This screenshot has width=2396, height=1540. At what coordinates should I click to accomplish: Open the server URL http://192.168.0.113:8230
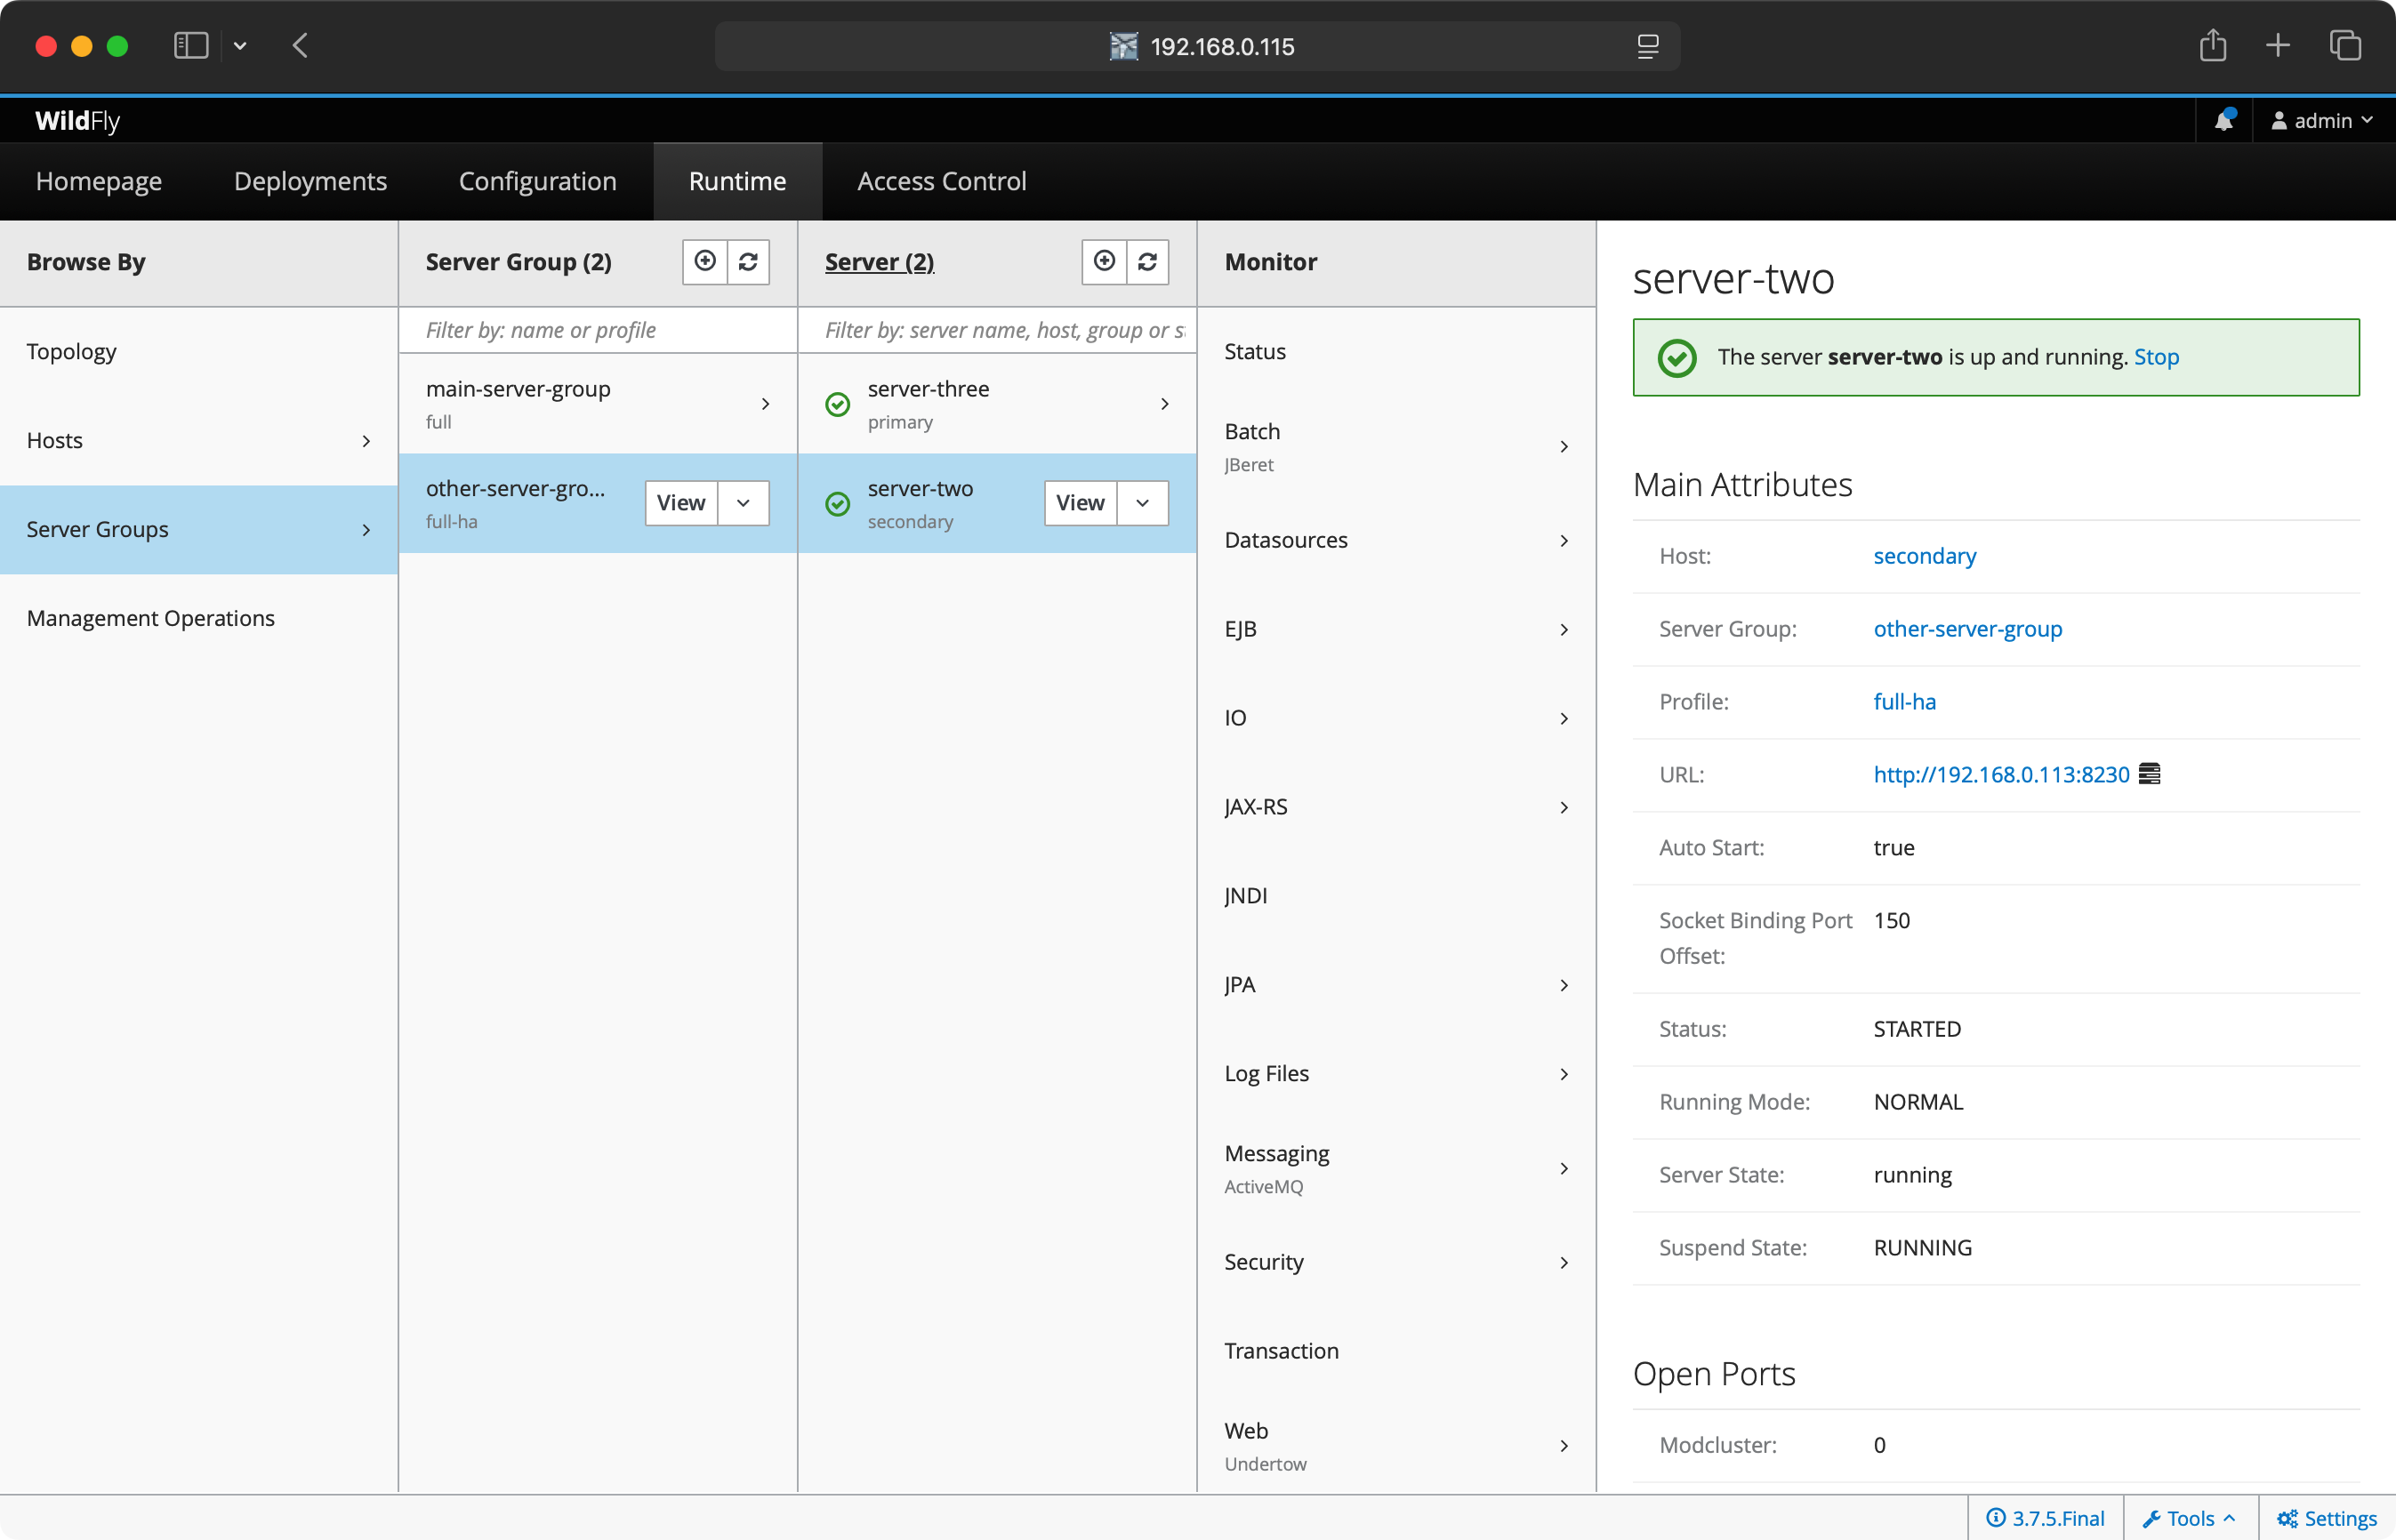pyautogui.click(x=2001, y=775)
